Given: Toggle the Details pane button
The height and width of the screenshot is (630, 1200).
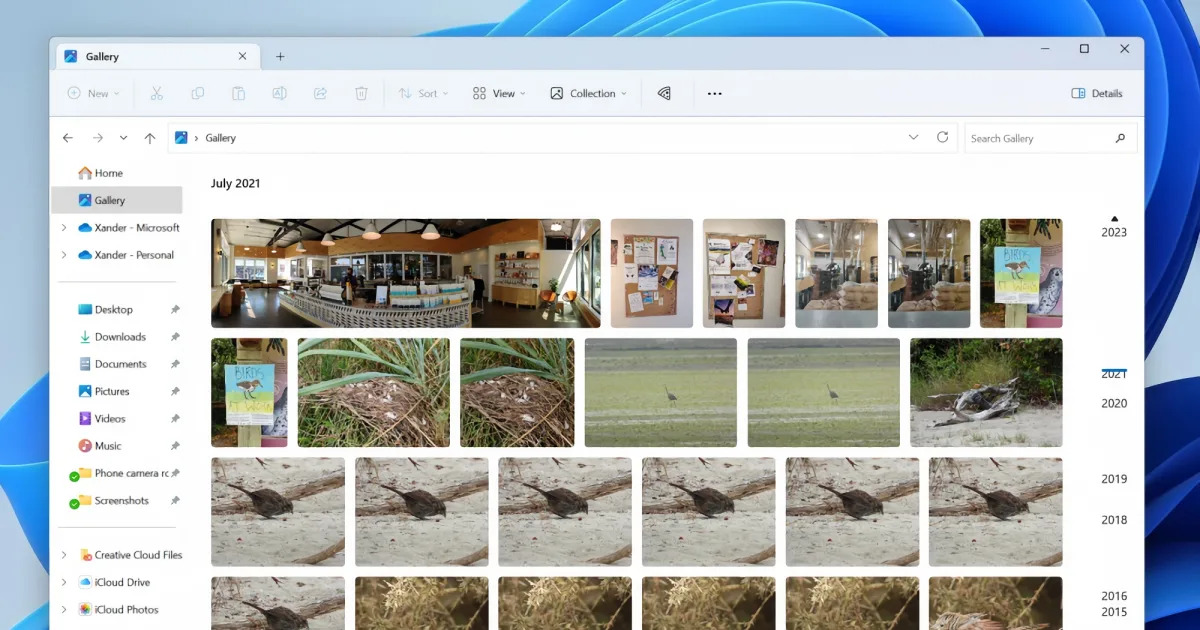Looking at the screenshot, I should pos(1096,93).
